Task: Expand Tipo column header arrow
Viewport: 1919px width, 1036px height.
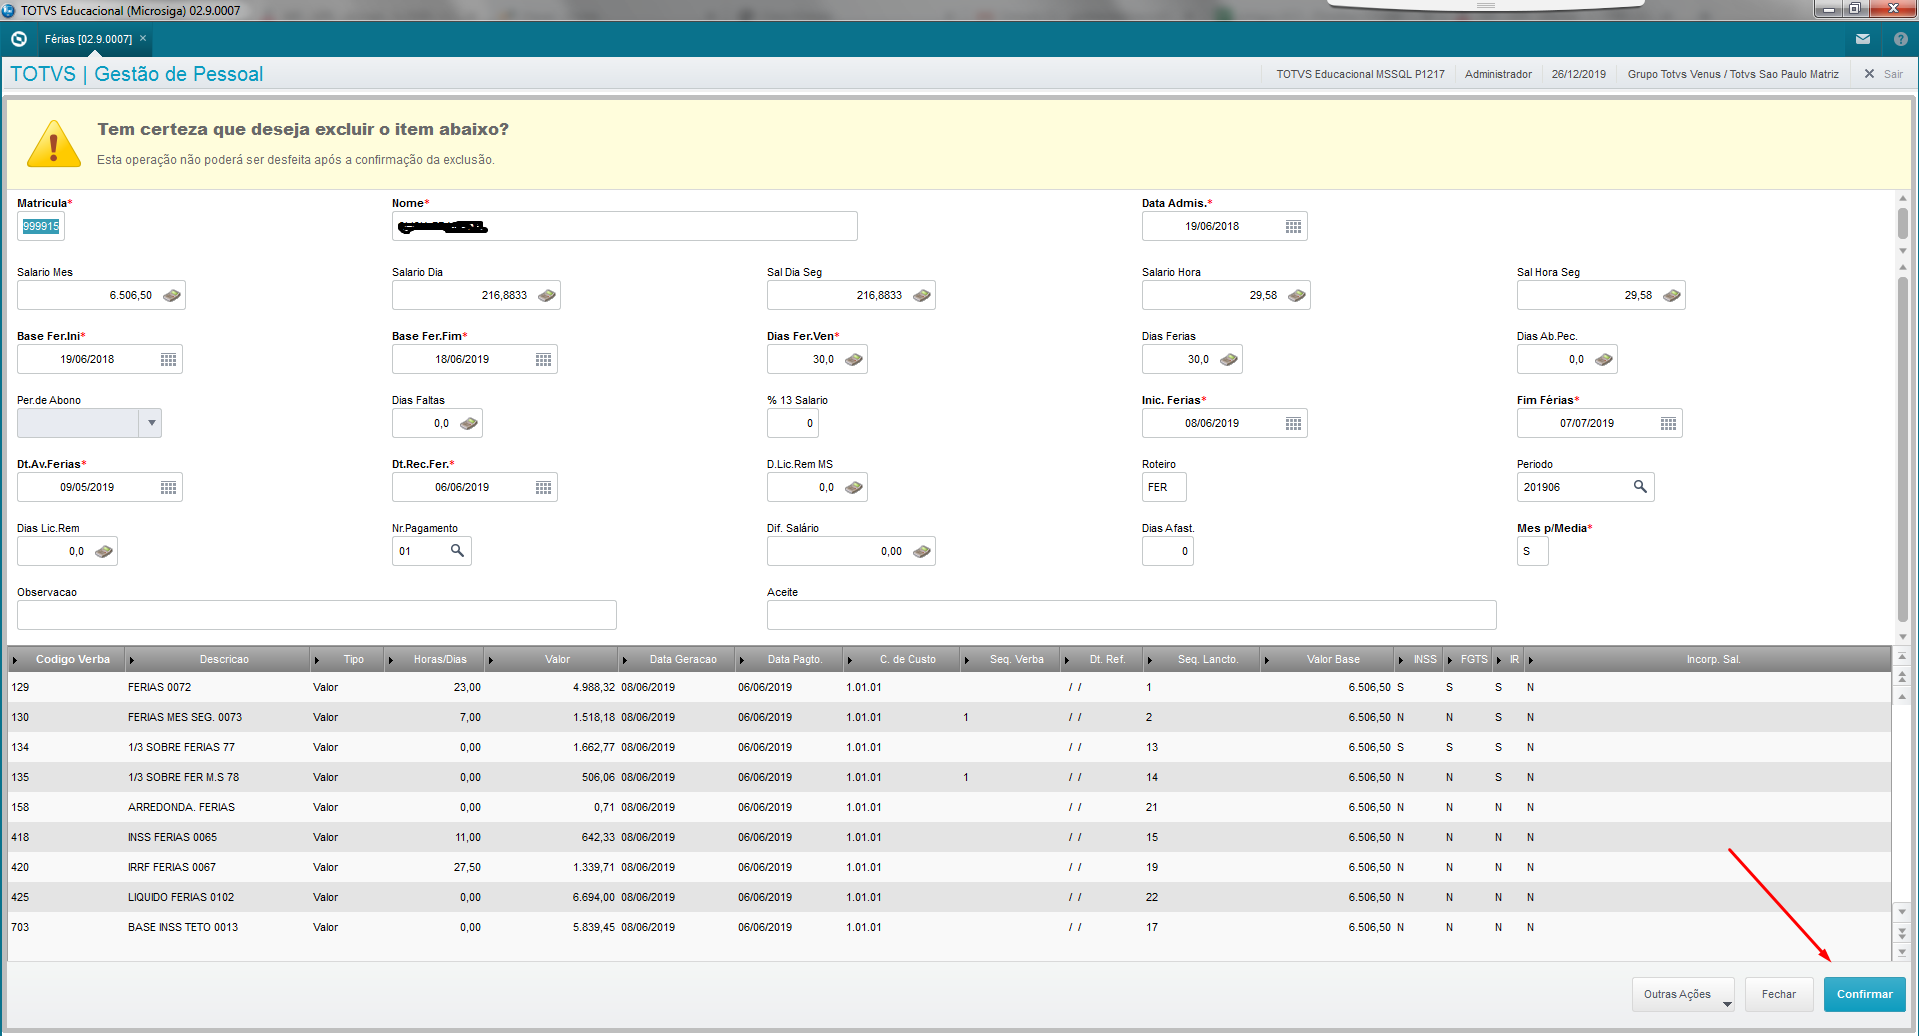Action: pyautogui.click(x=317, y=660)
